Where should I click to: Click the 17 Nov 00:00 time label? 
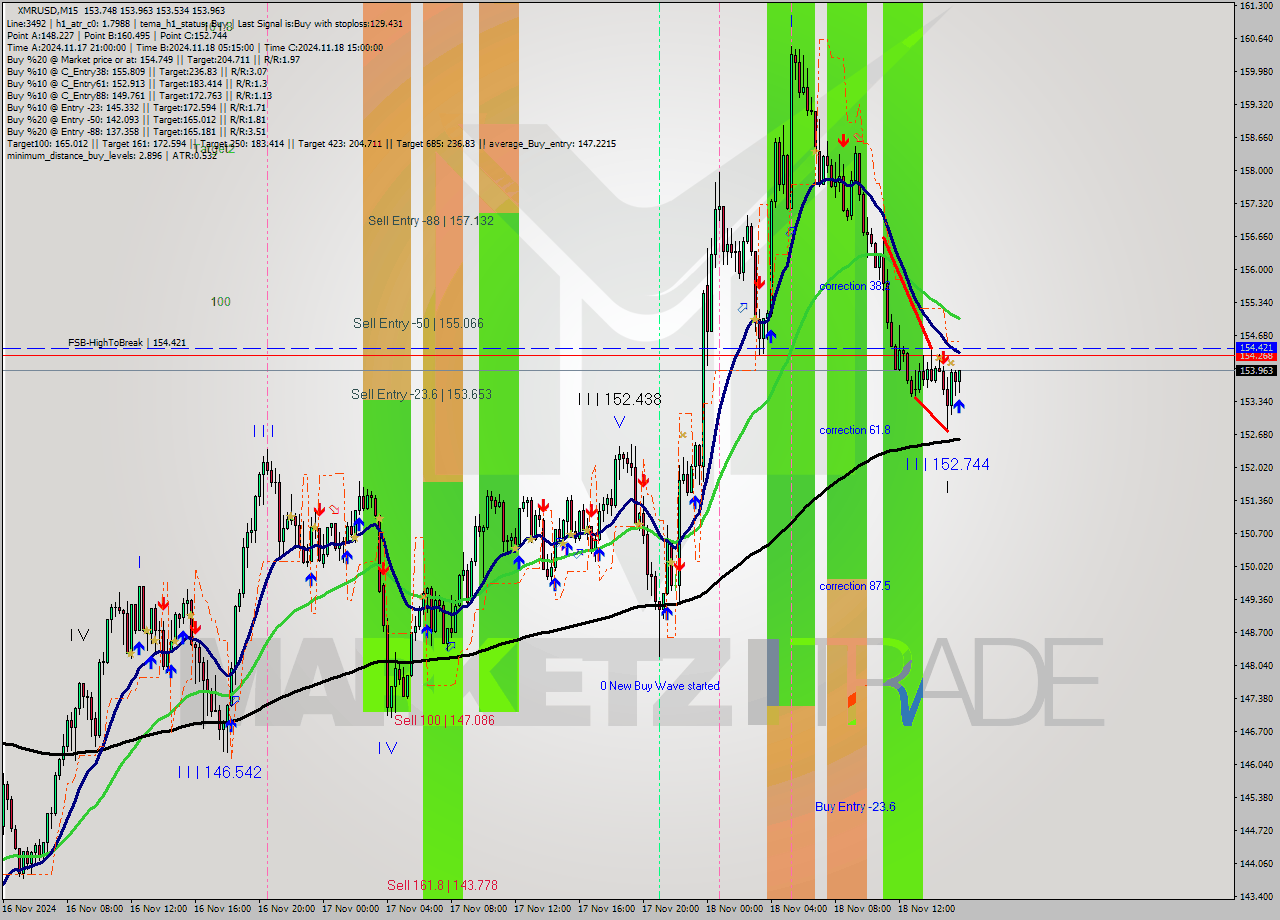350,909
